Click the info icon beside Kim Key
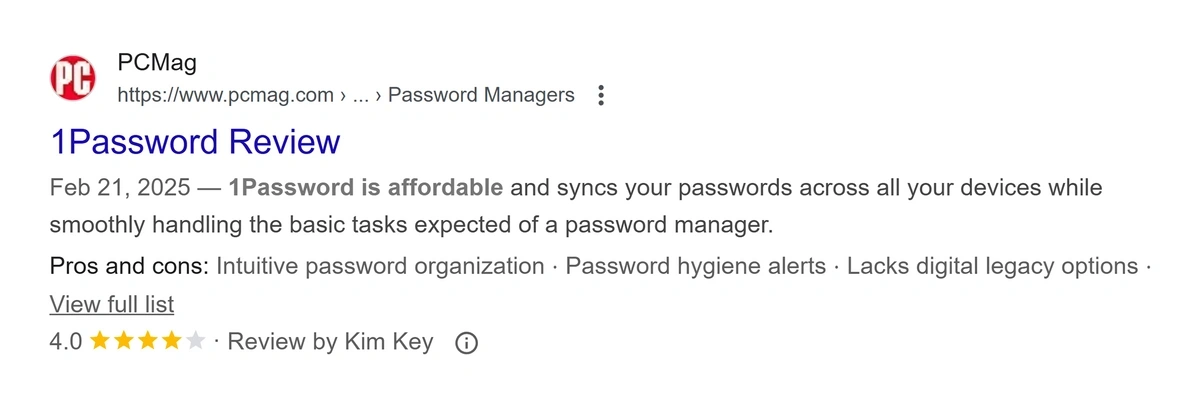Image resolution: width=1200 pixels, height=405 pixels. 466,343
